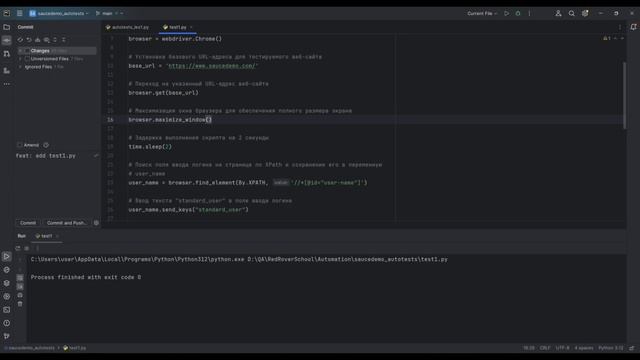
Task: Run the current file with play icon
Action: (506, 13)
